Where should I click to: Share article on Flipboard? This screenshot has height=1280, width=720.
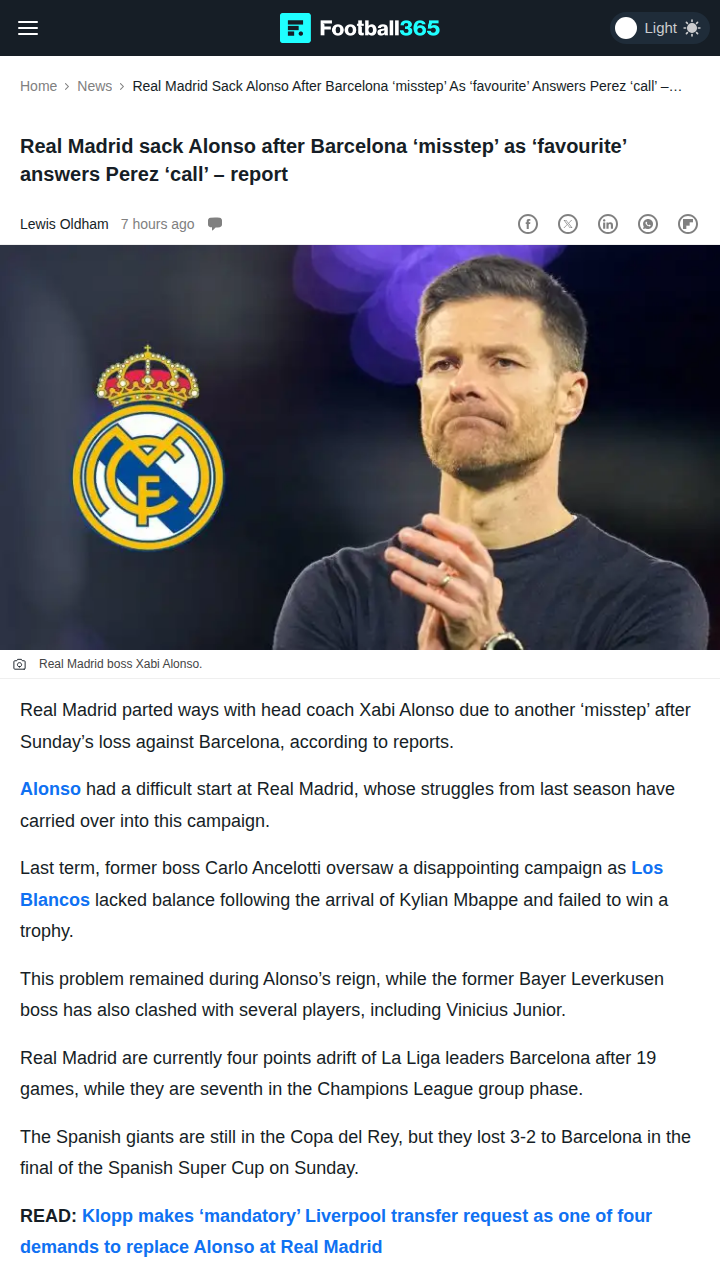[x=688, y=224]
